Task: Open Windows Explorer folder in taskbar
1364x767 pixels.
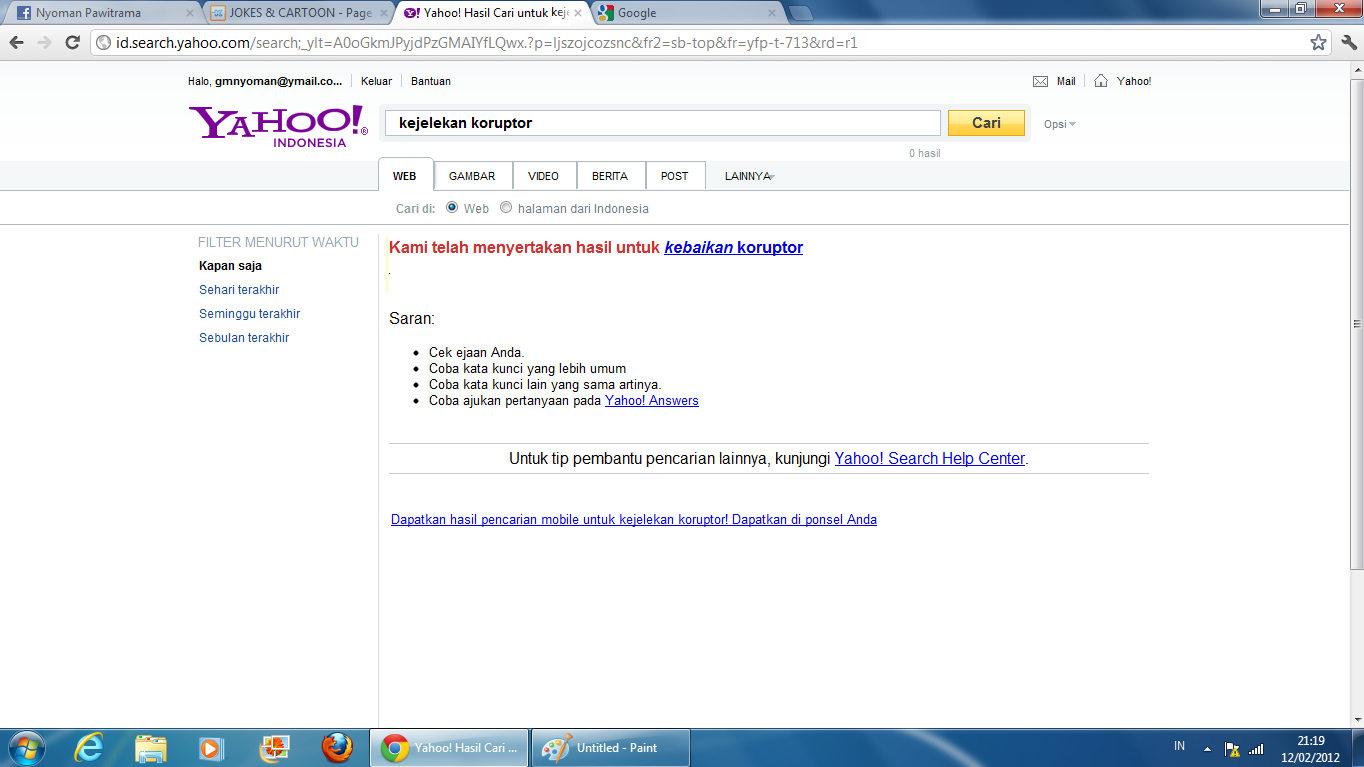Action: coord(151,747)
